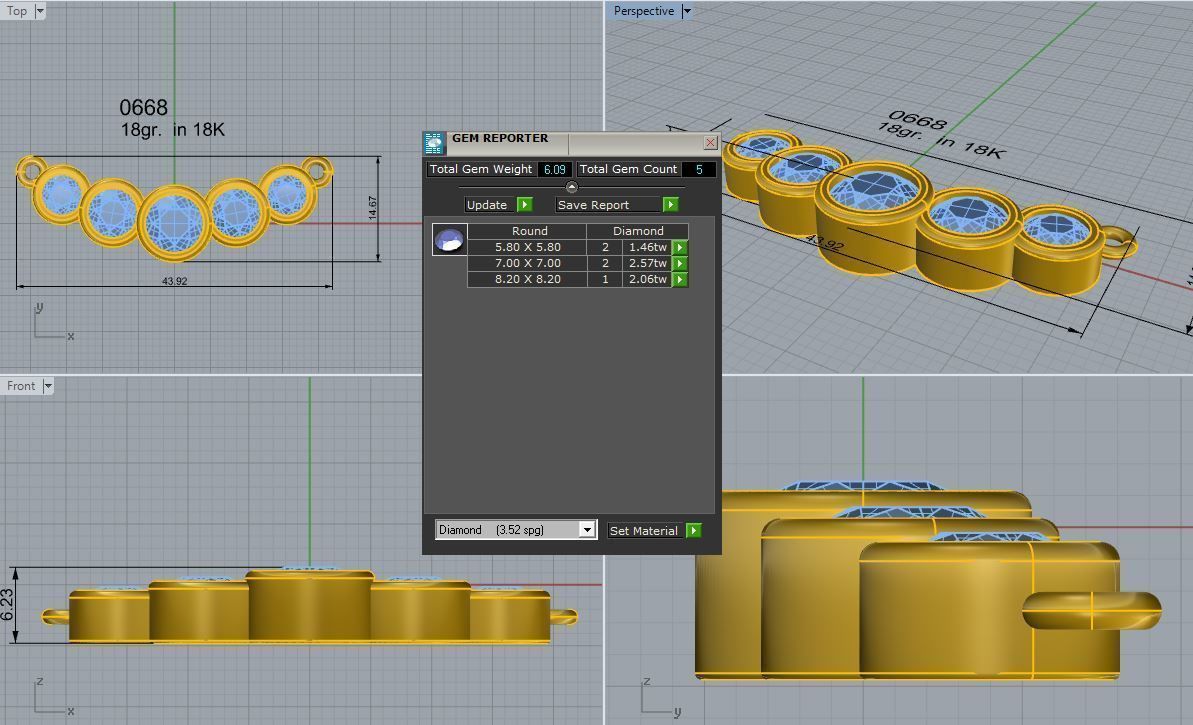The height and width of the screenshot is (725, 1193).
Task: Open the Front viewport dropdown arrow
Action: [x=48, y=386]
